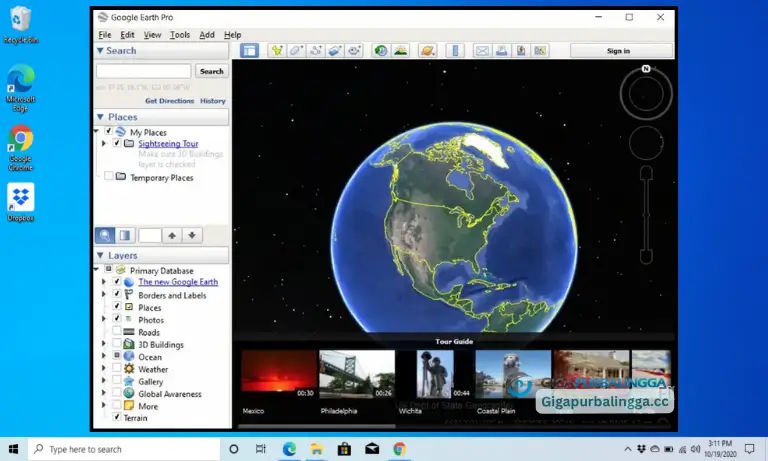
Task: Click the North indicator on the compass
Action: click(646, 69)
